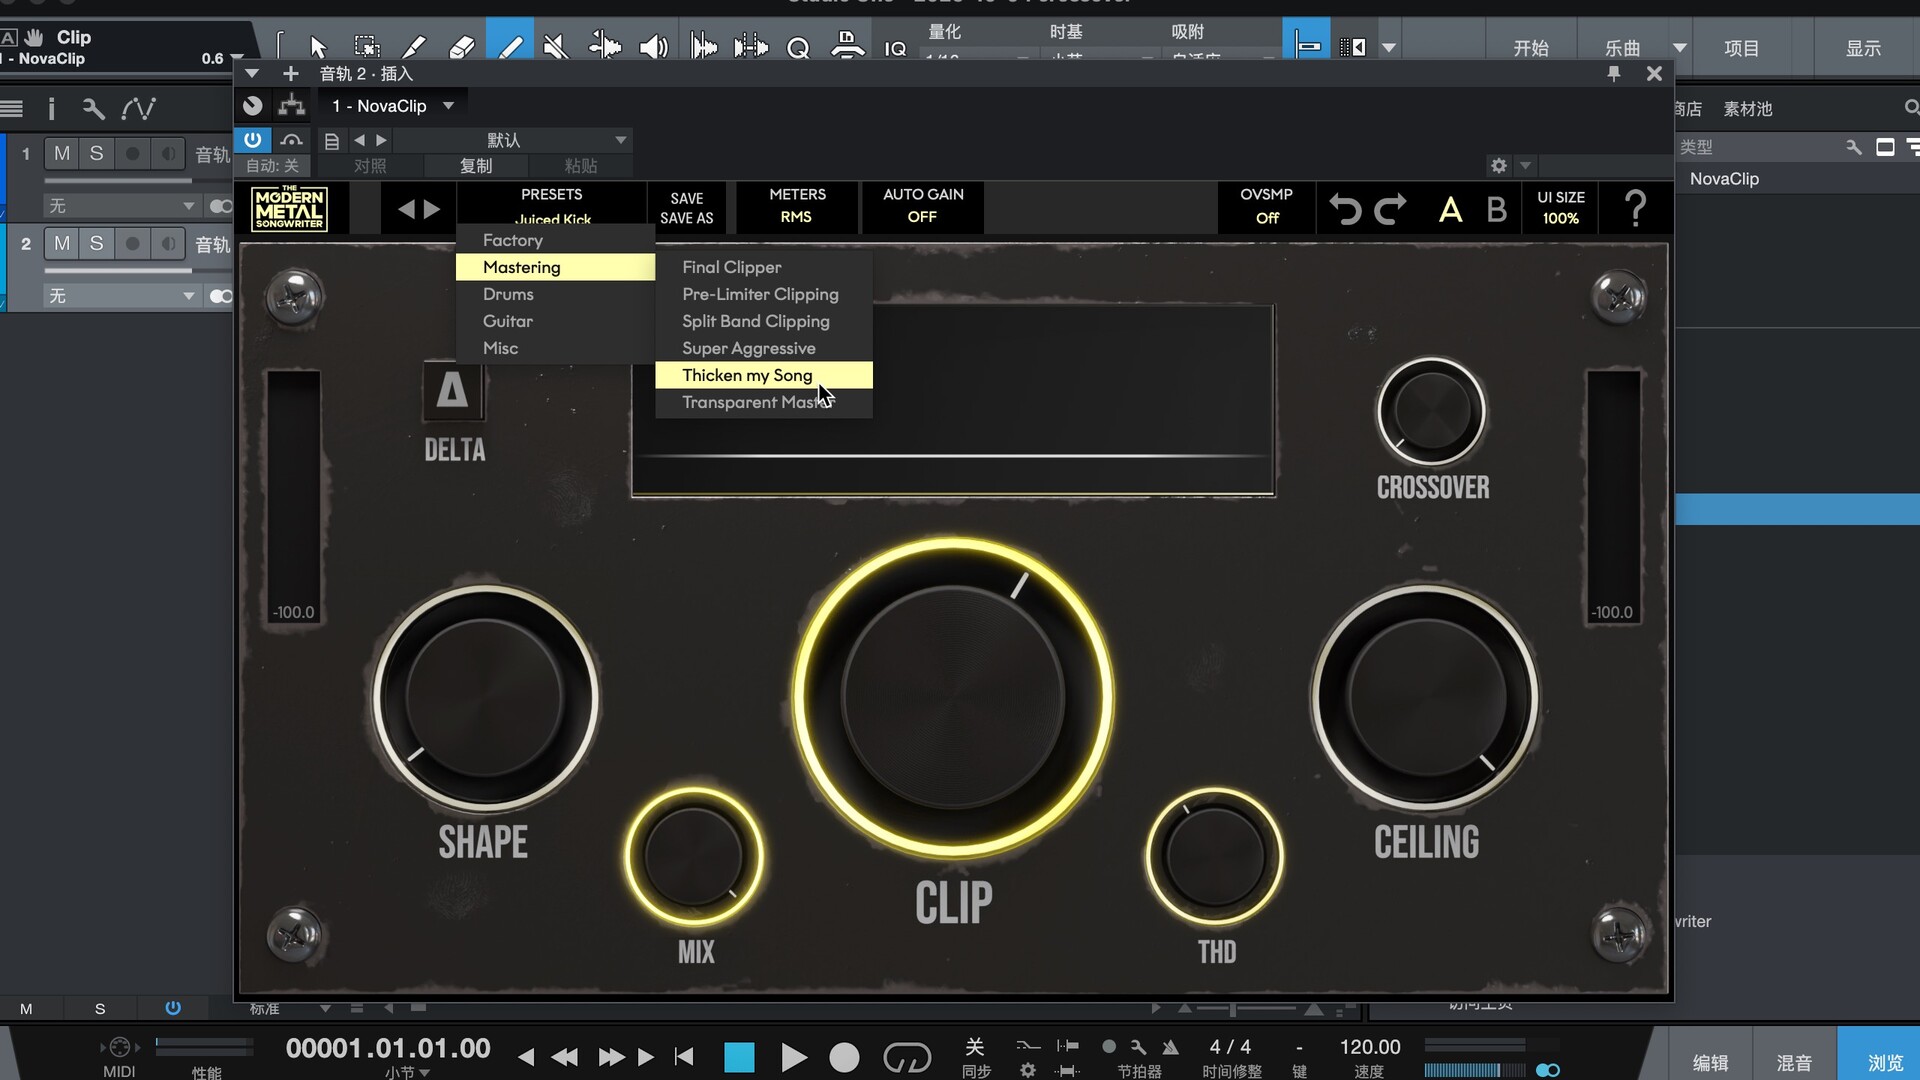Pin the plugin window
Screen dimensions: 1920x1080
(1613, 73)
